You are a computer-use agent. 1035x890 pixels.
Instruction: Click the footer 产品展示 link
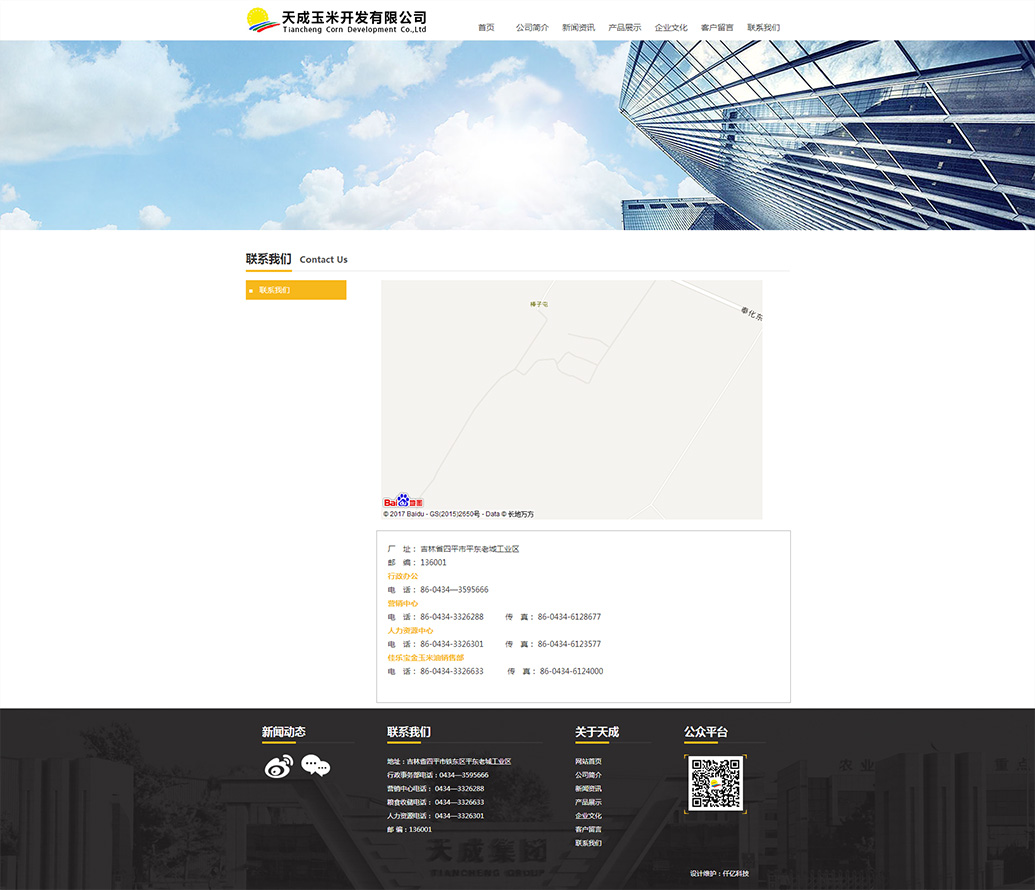point(588,802)
